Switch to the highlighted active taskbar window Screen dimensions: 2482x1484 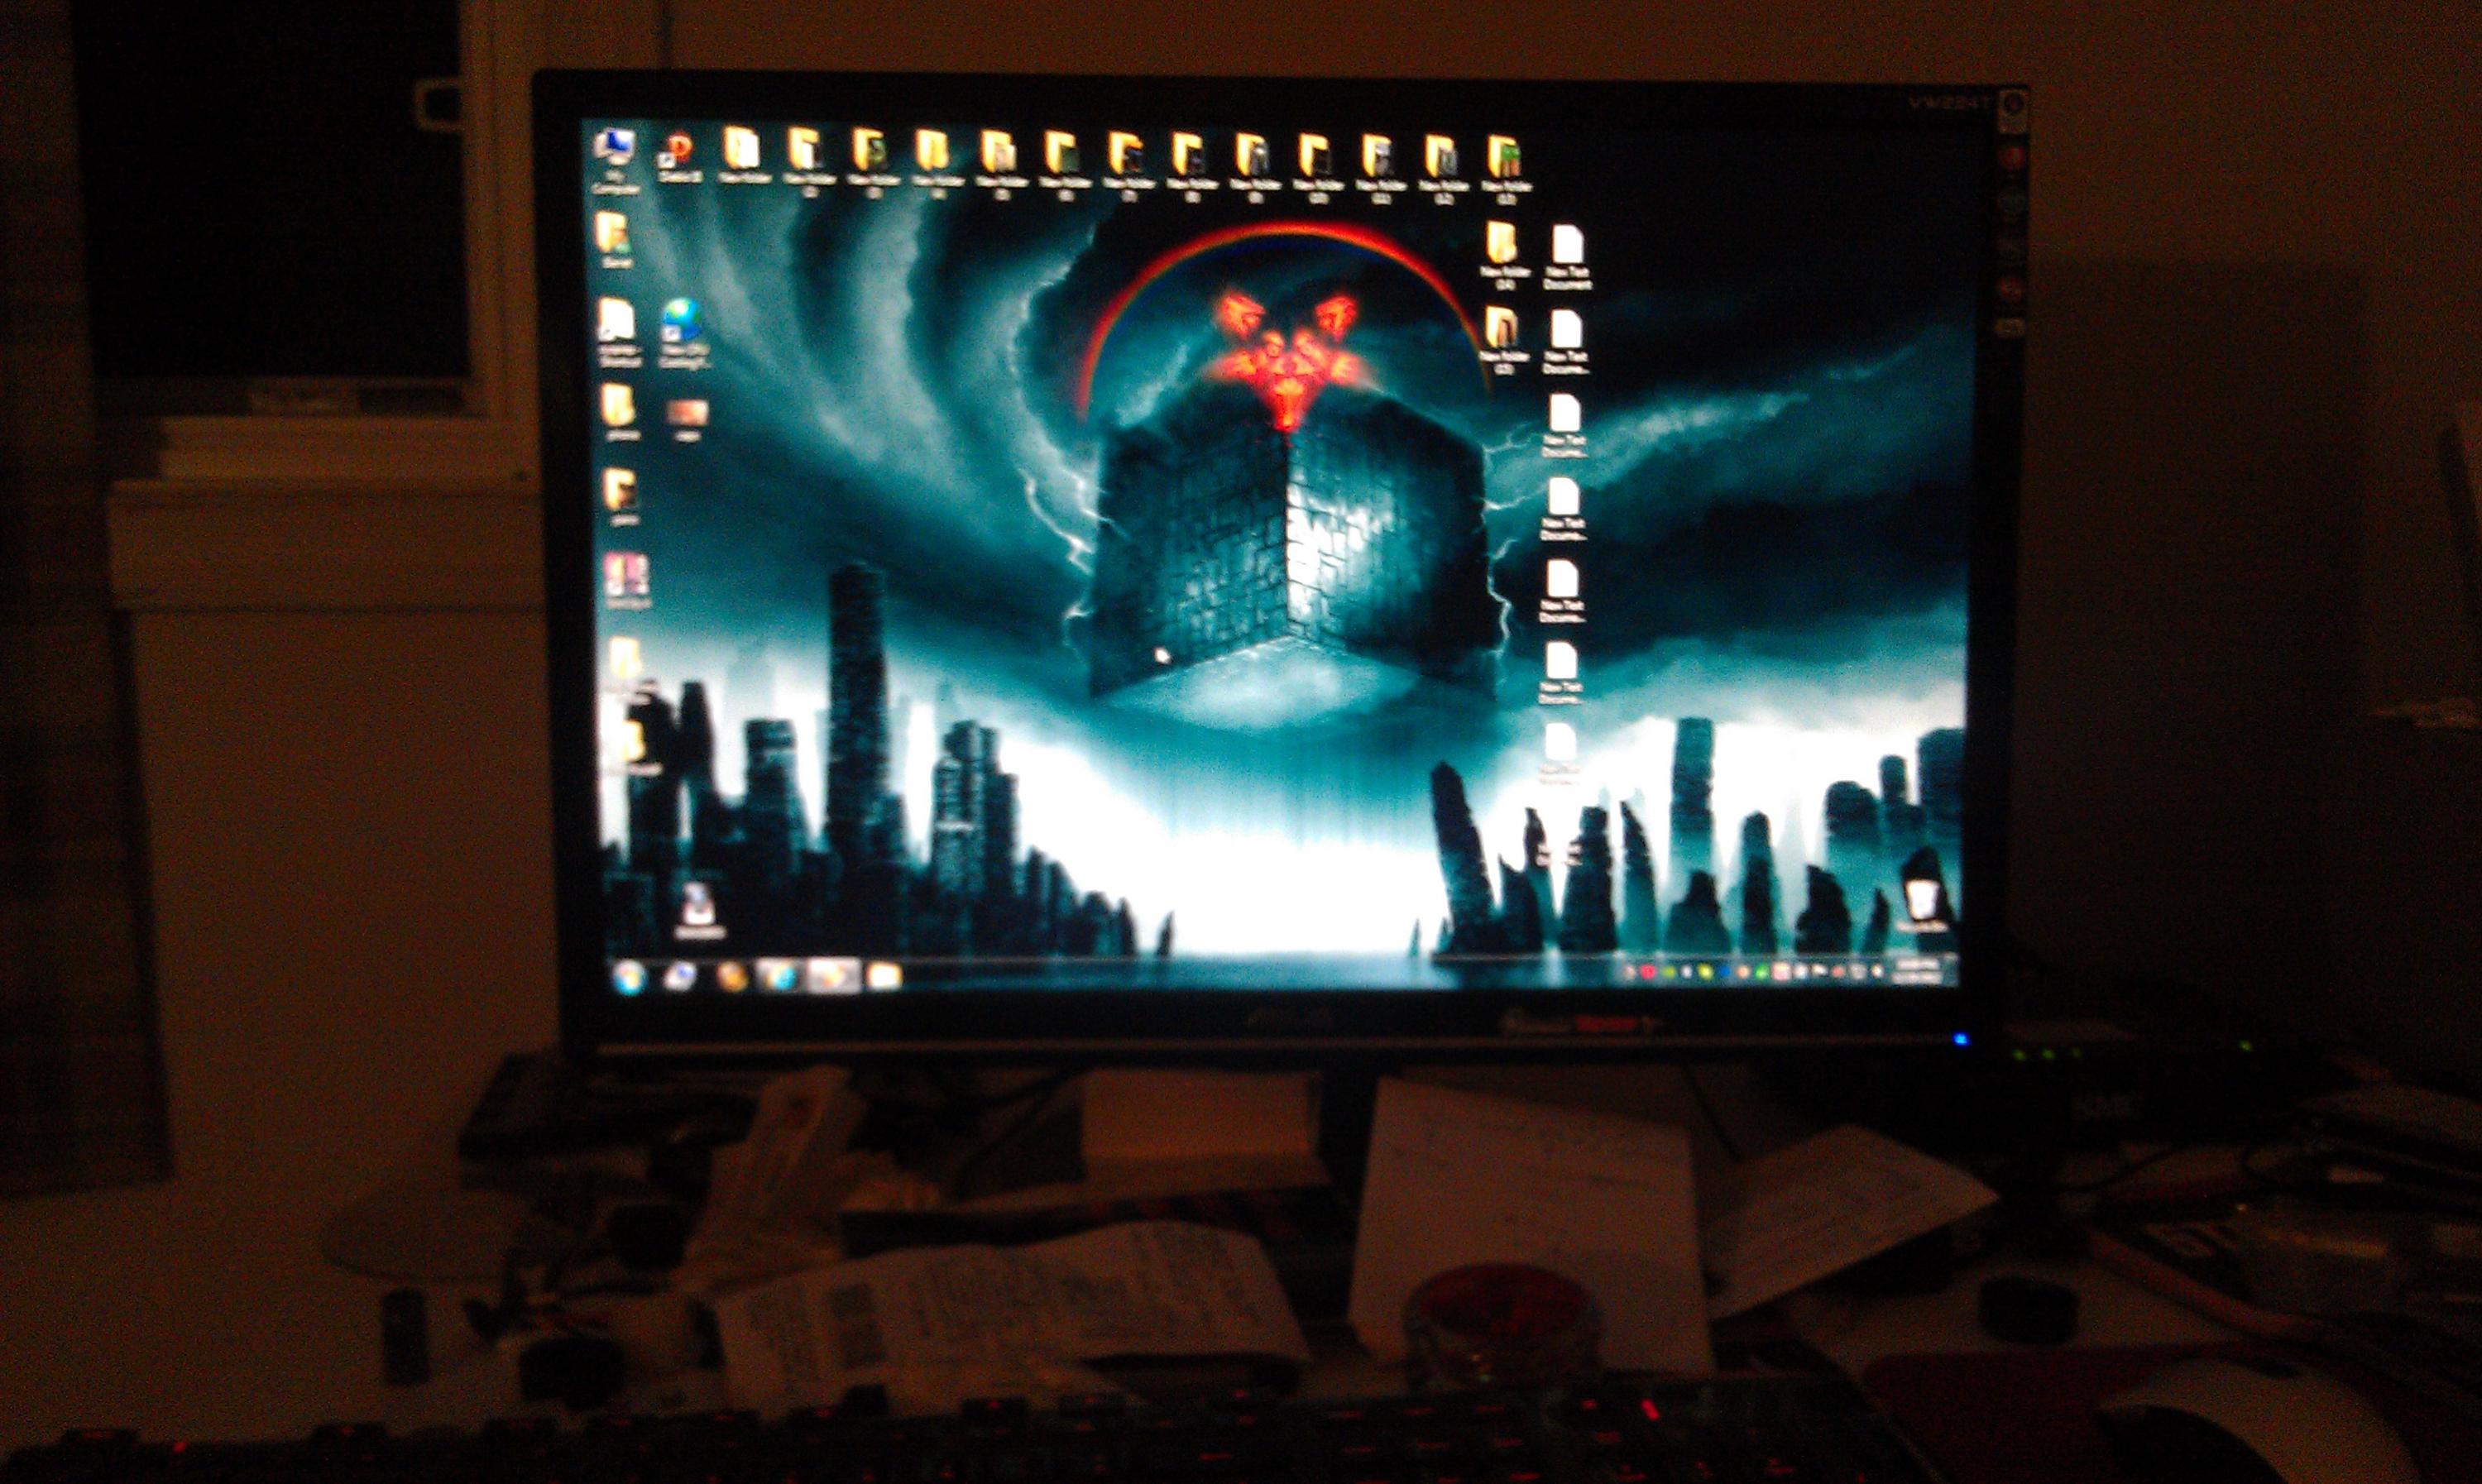835,976
